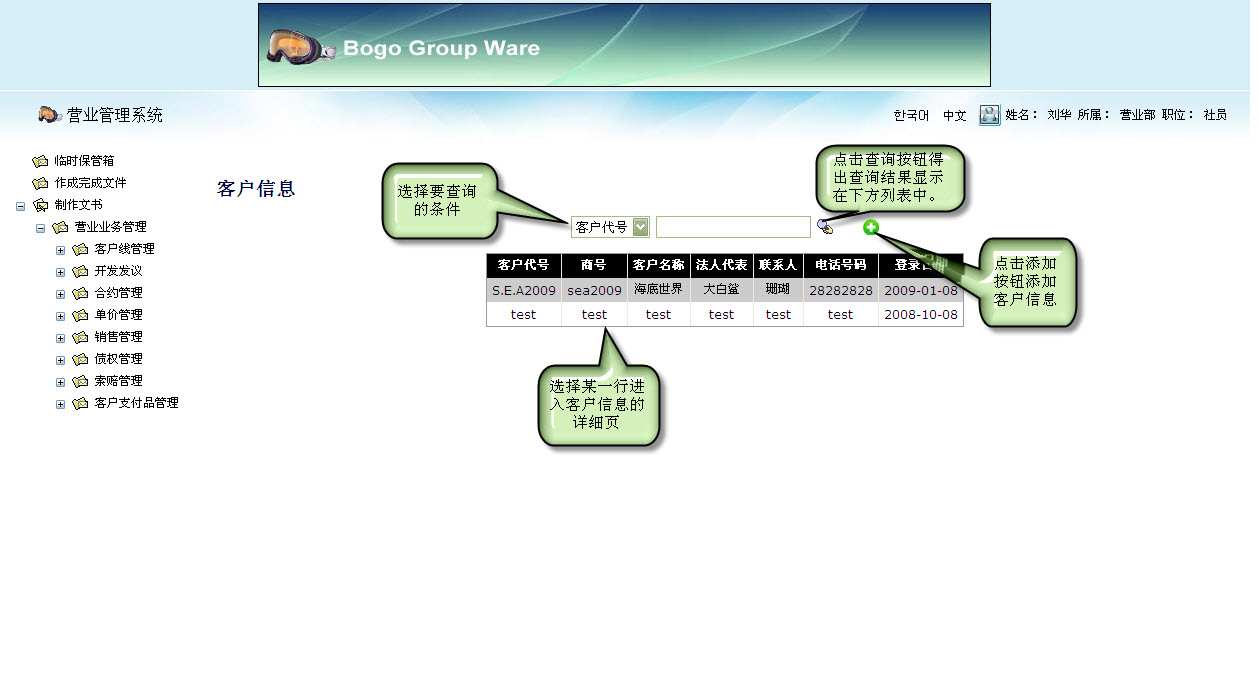Viewport: 1259px width, 692px height.
Task: Collapse the 制作文书 tree node
Action: tap(20, 206)
